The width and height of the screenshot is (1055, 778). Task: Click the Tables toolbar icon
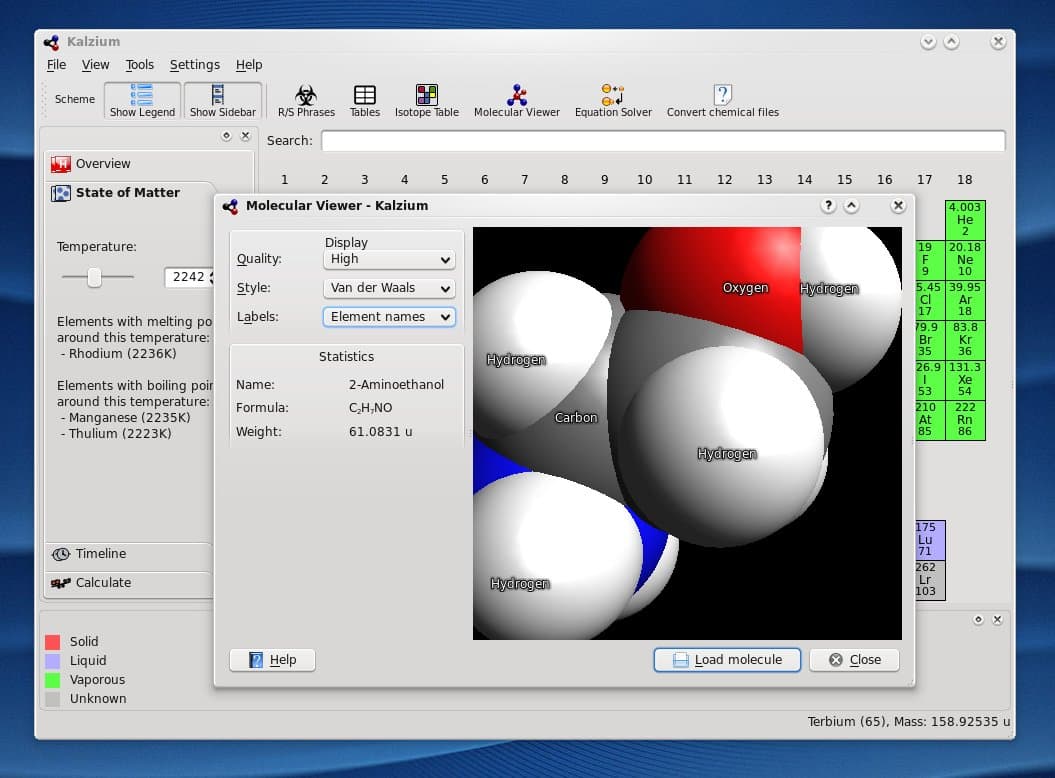[364, 100]
